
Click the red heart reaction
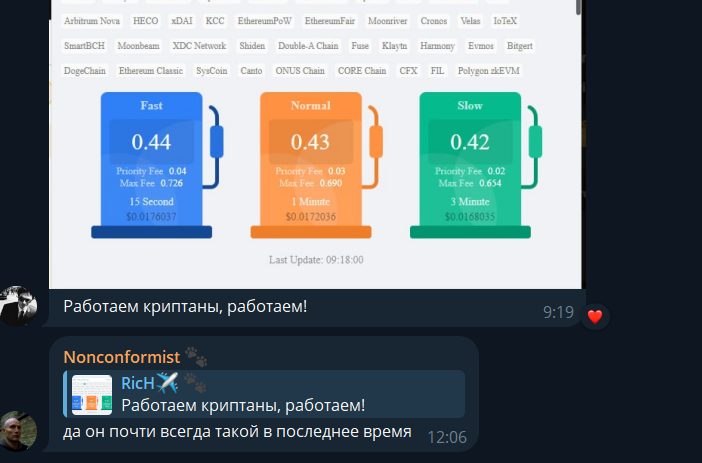595,317
